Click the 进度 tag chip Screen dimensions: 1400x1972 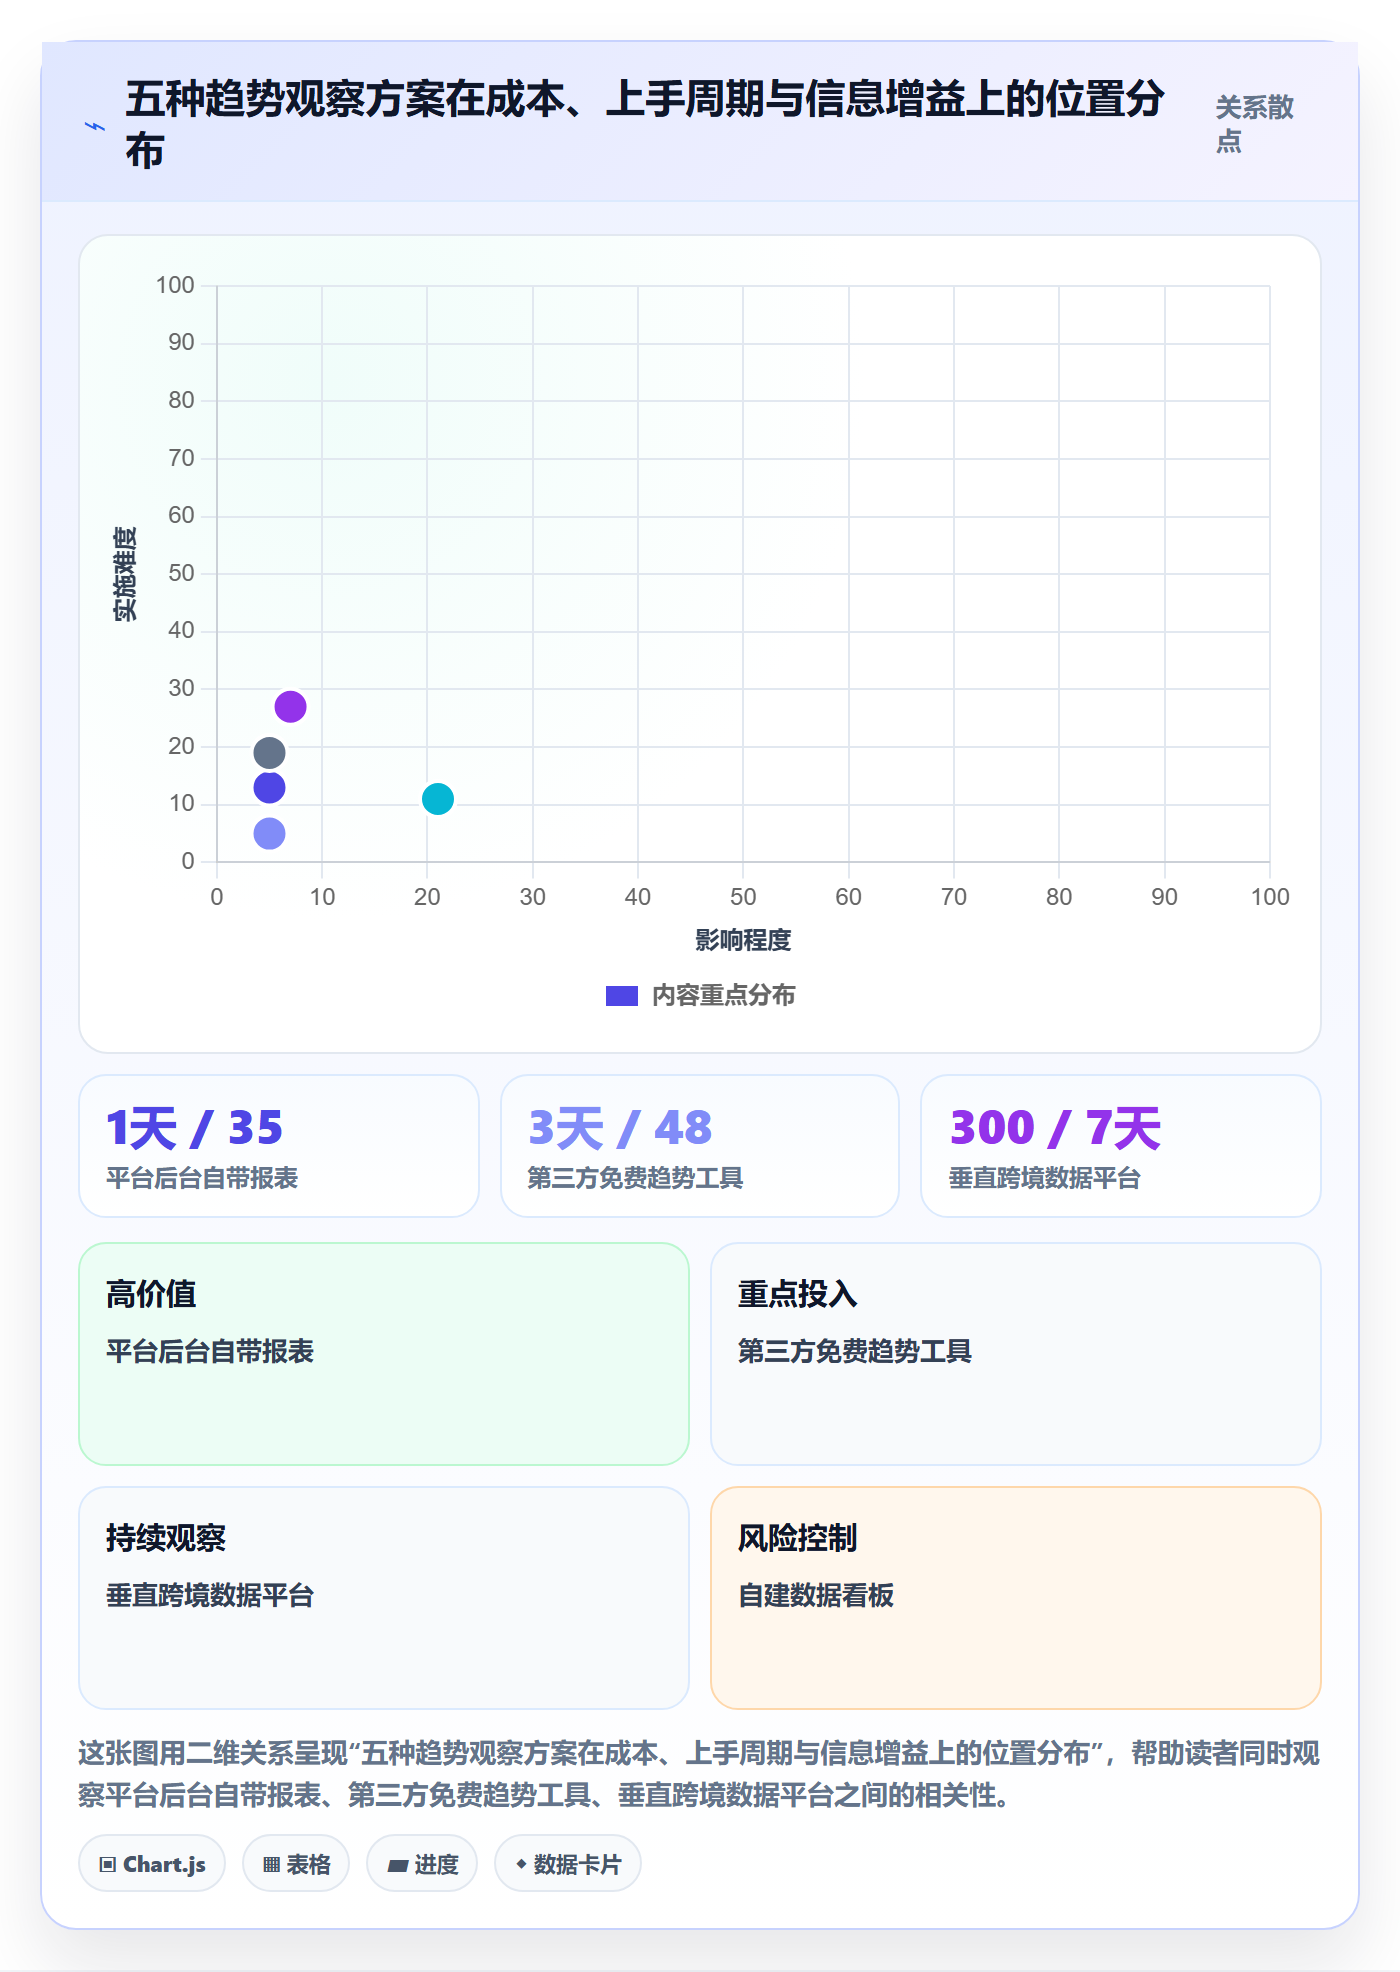[422, 1864]
